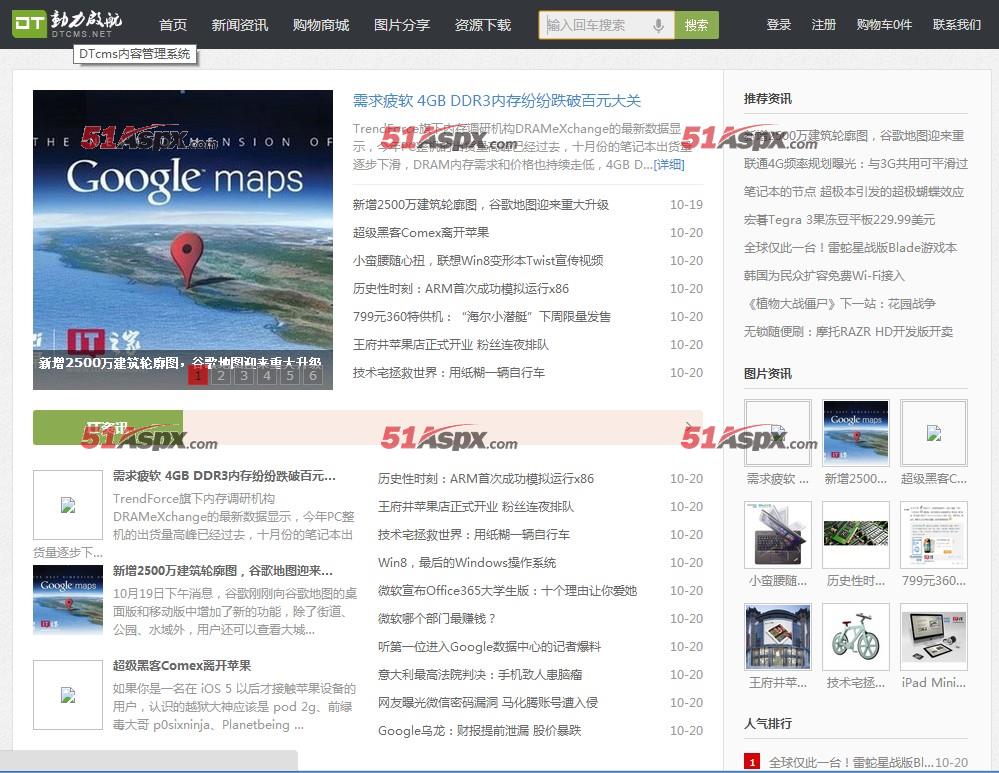
Task: Open 新增2500万建筑轮廓图 bold article title in IT资讯
Action: click(x=222, y=570)
